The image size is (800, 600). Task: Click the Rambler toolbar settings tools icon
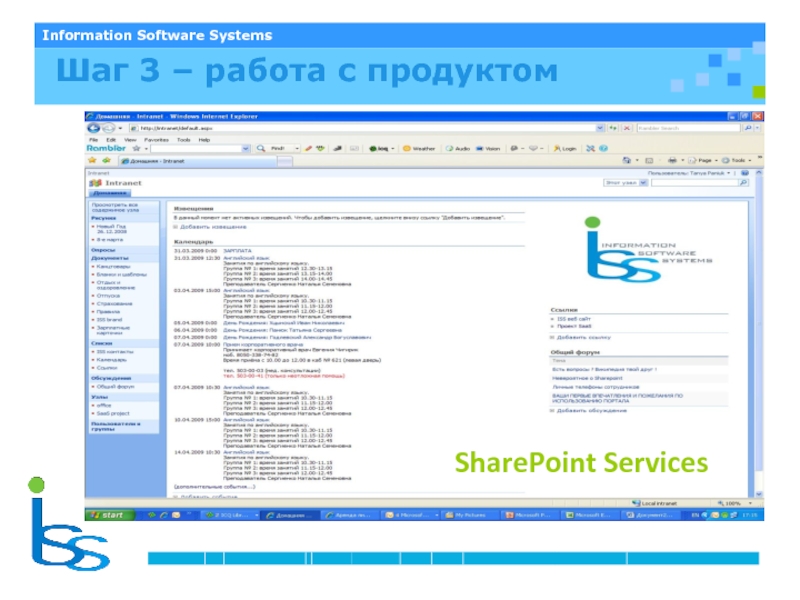coord(590,148)
